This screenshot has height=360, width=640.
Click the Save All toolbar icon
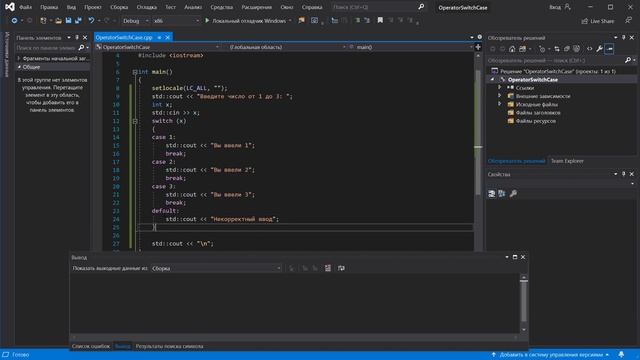click(78, 20)
